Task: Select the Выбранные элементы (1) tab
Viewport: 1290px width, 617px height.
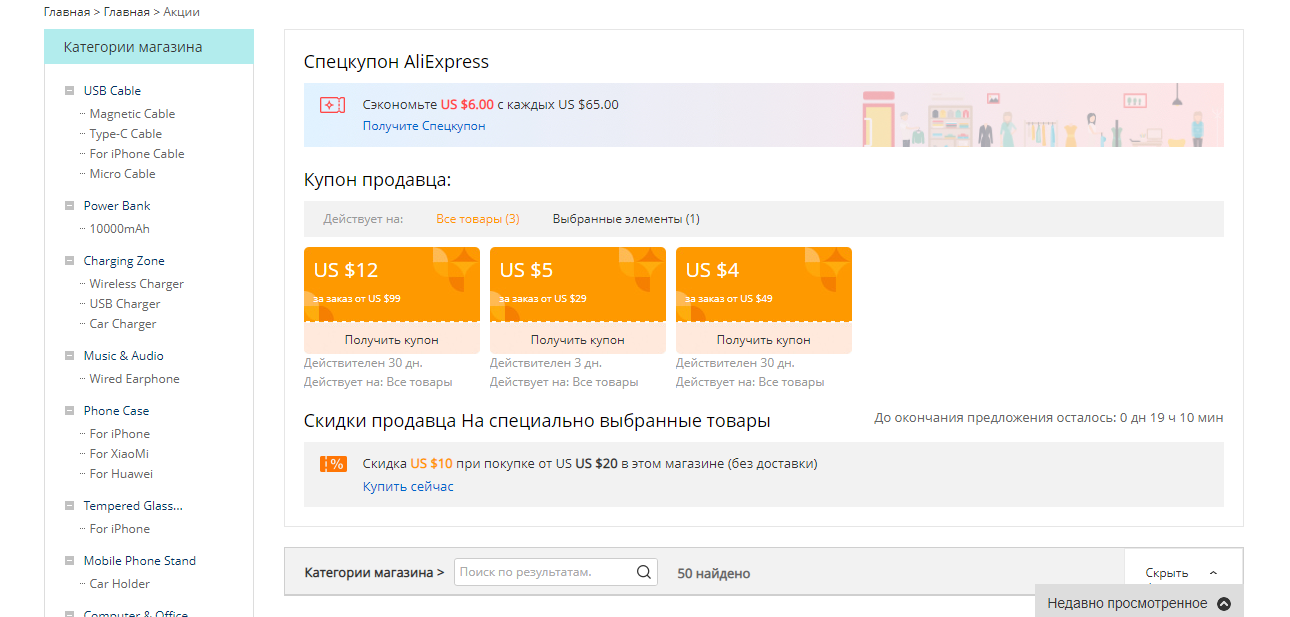Action: pos(626,219)
